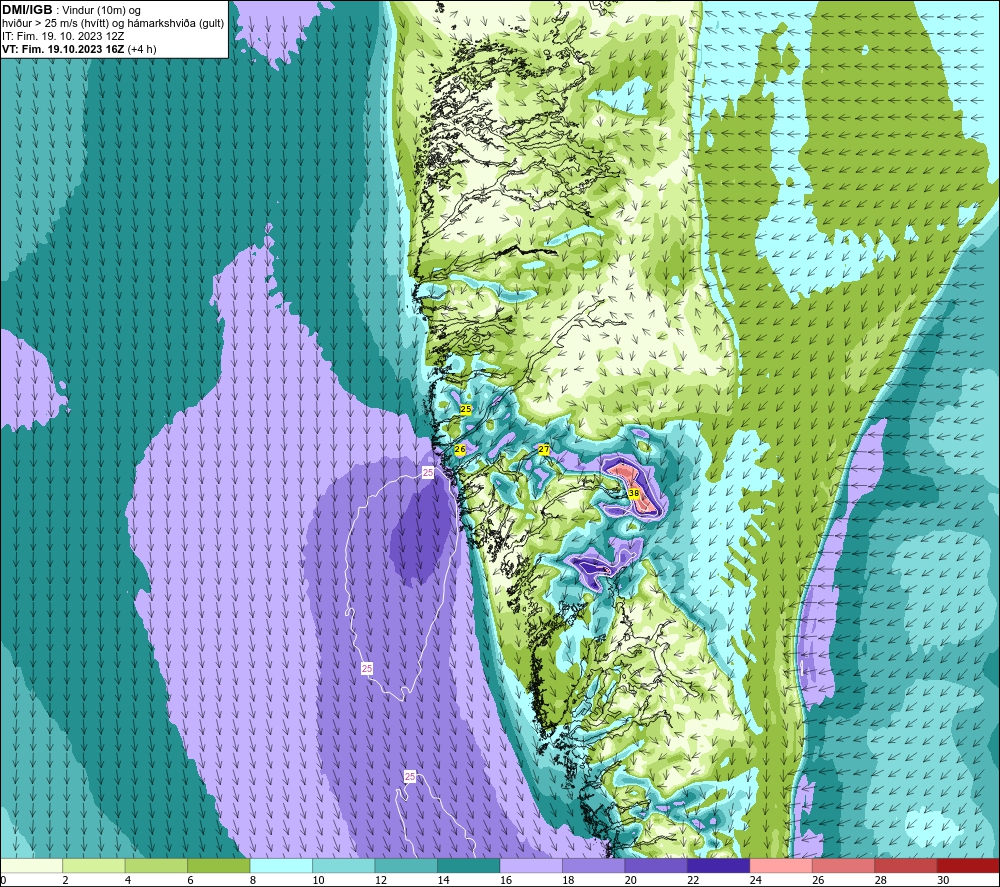Click the legend scale number "24"
The height and width of the screenshot is (887, 1000).
pyautogui.click(x=756, y=881)
